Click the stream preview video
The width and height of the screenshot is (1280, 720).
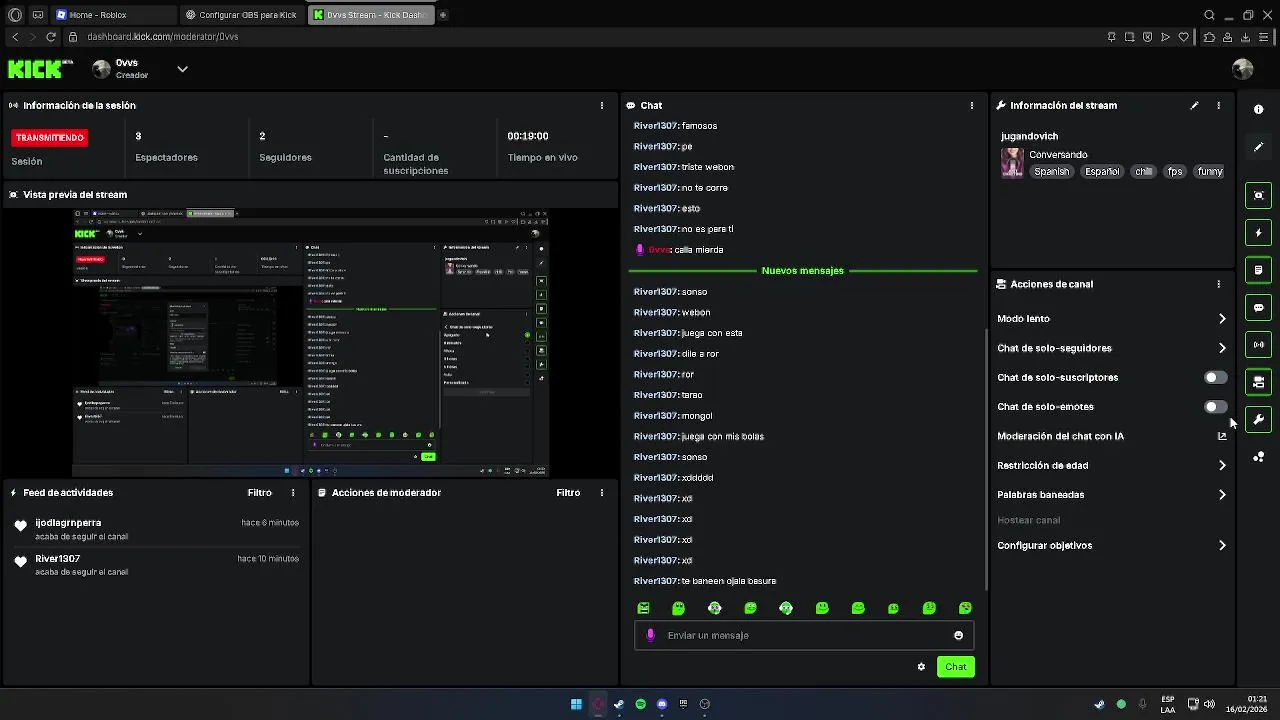310,343
